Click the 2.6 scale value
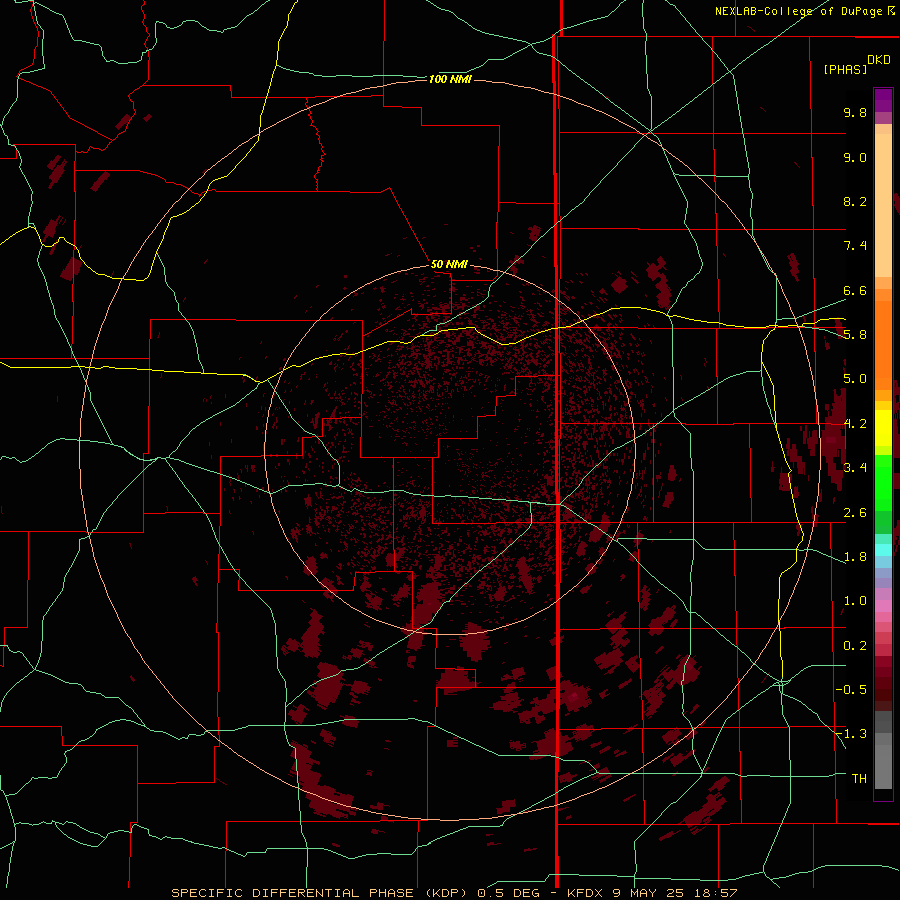The image size is (900, 900). point(855,513)
